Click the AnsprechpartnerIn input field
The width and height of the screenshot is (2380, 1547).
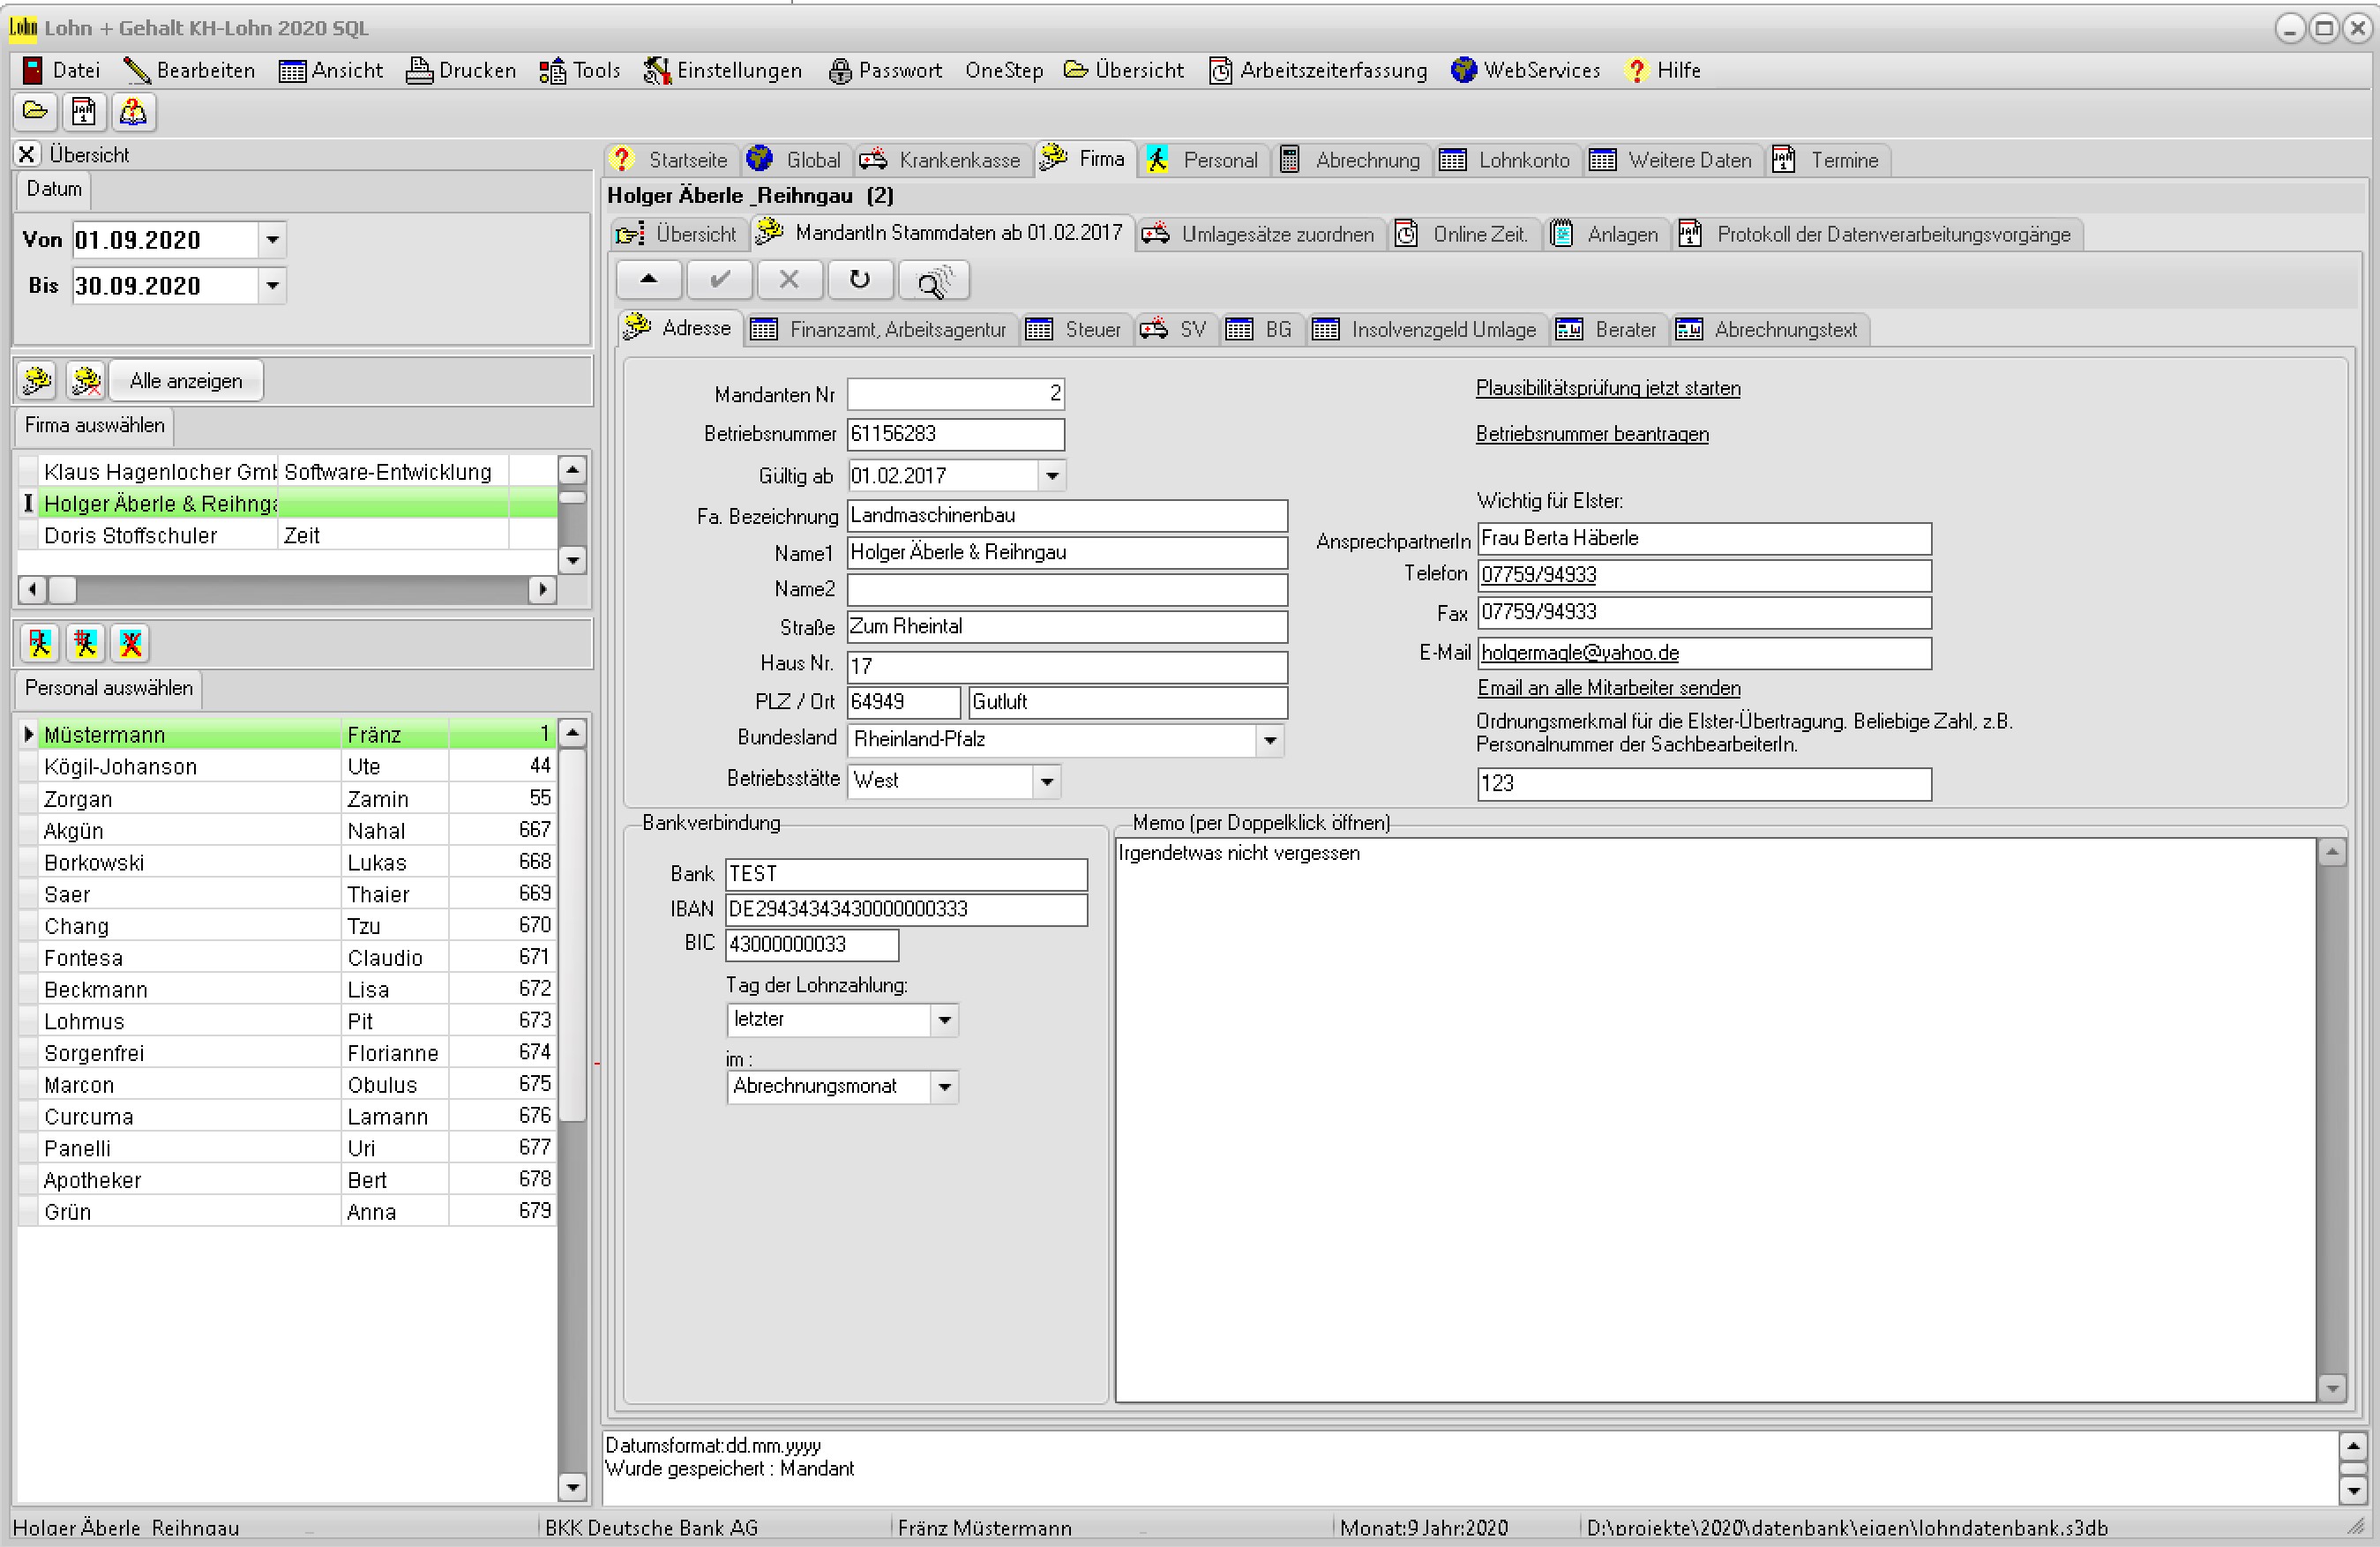[x=1704, y=538]
